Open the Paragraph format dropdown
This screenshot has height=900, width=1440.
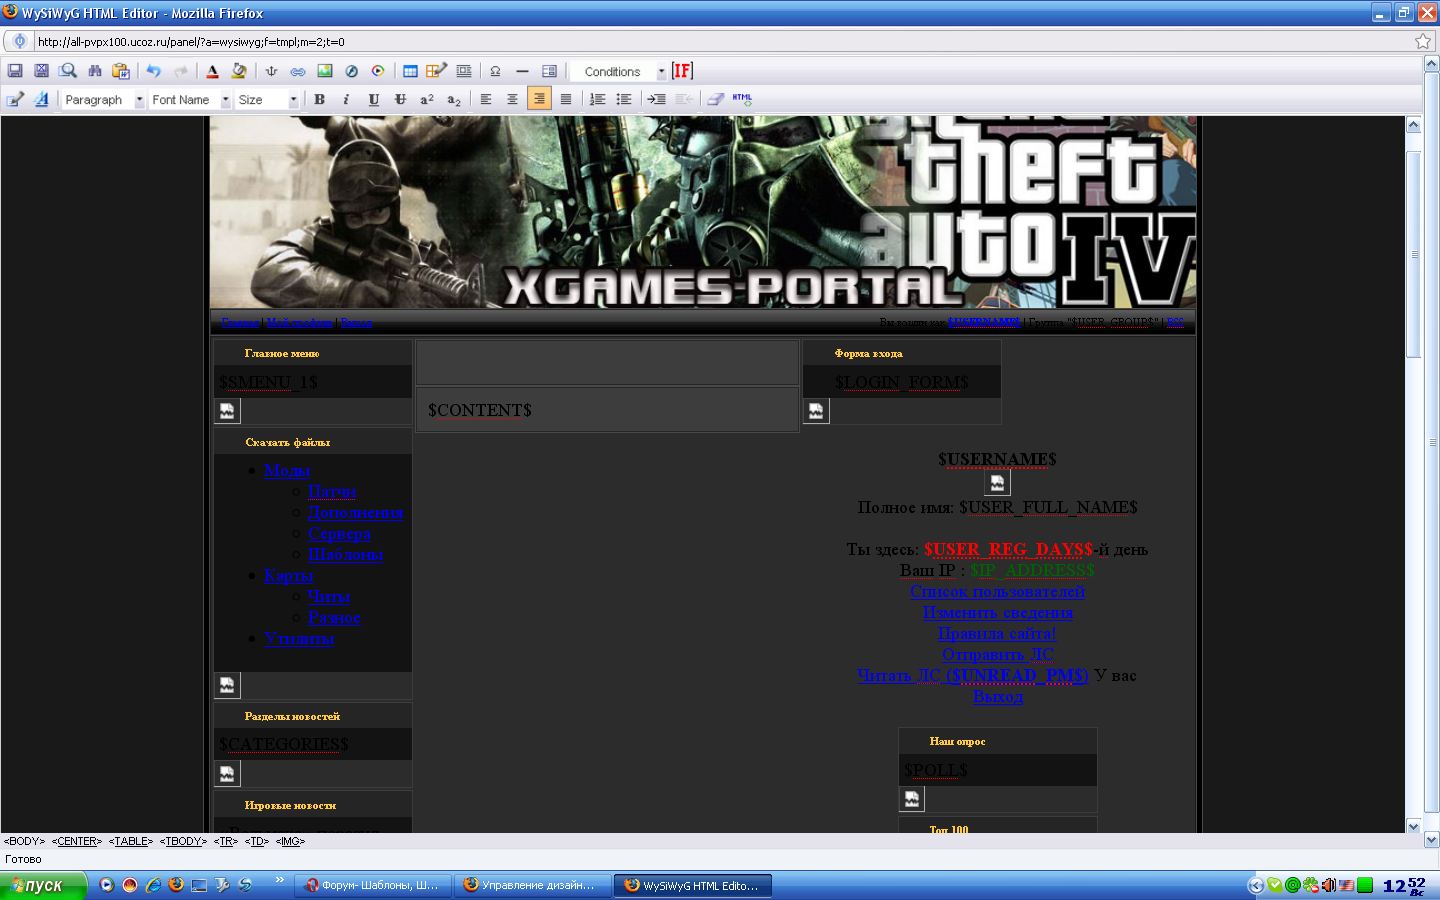click(x=104, y=100)
